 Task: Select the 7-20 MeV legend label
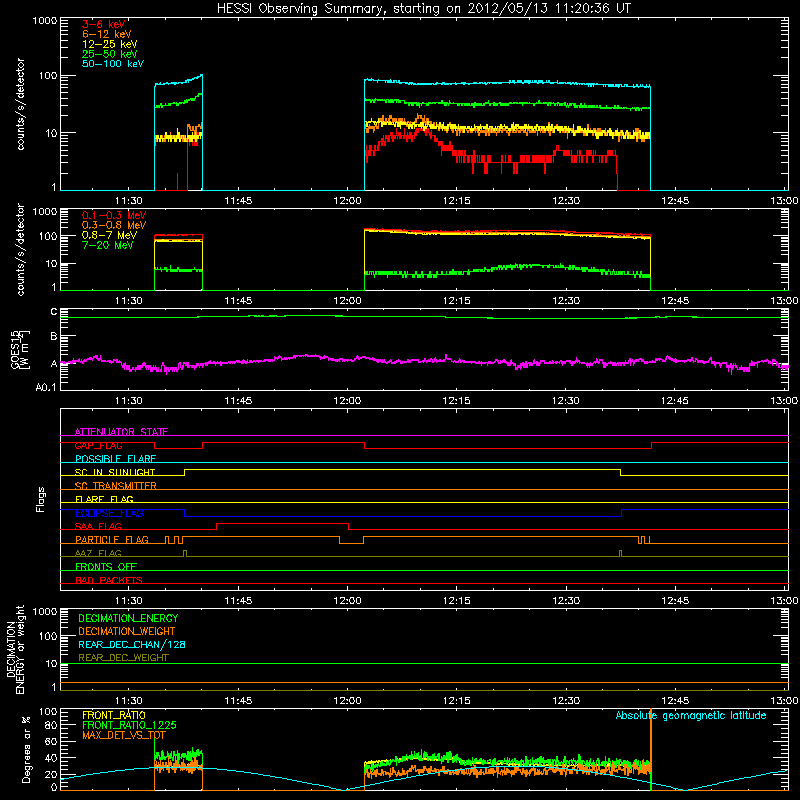(x=108, y=245)
